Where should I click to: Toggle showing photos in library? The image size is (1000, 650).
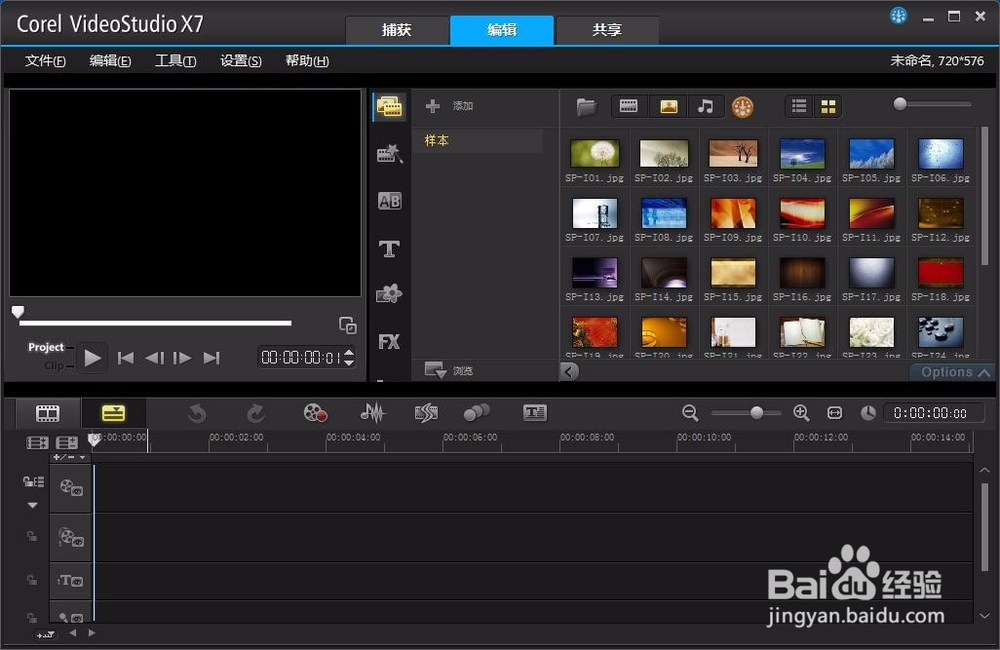[x=668, y=106]
